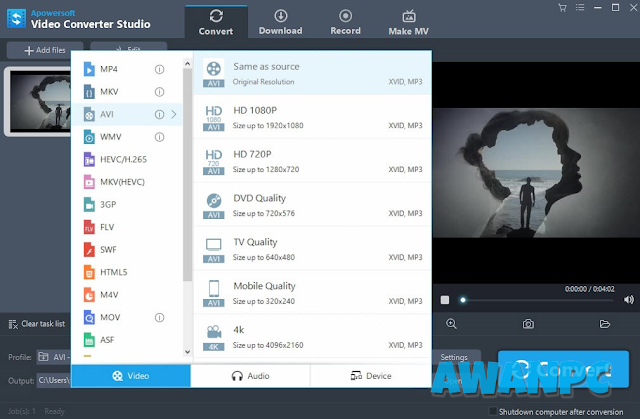Switch to the Audio tab
Screen dimensions: 640x419
(250, 376)
